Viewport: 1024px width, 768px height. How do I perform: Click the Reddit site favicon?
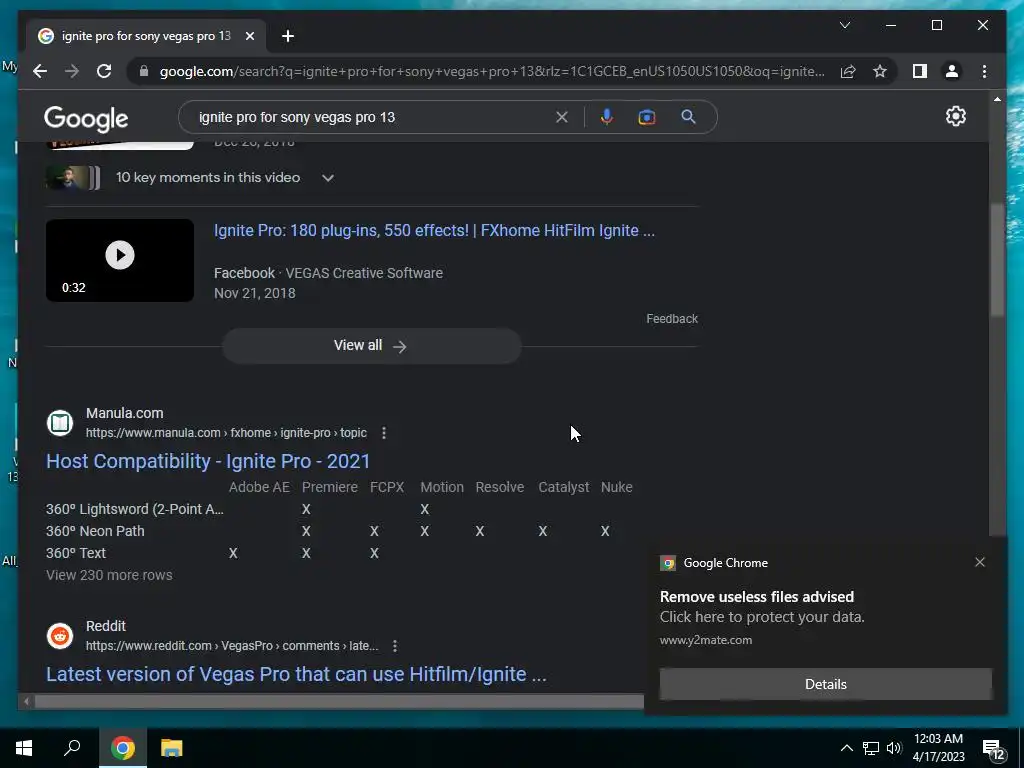point(60,635)
